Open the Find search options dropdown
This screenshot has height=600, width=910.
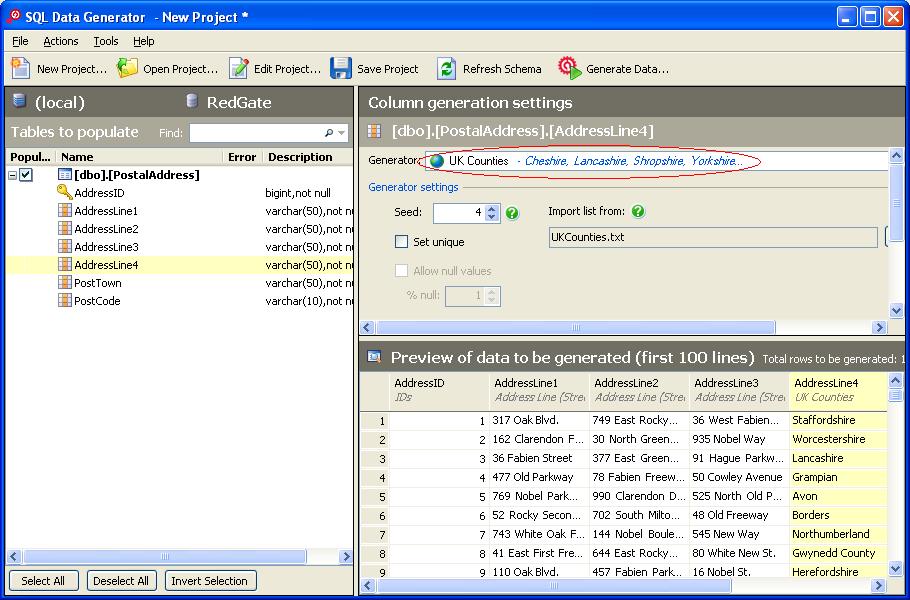point(341,133)
